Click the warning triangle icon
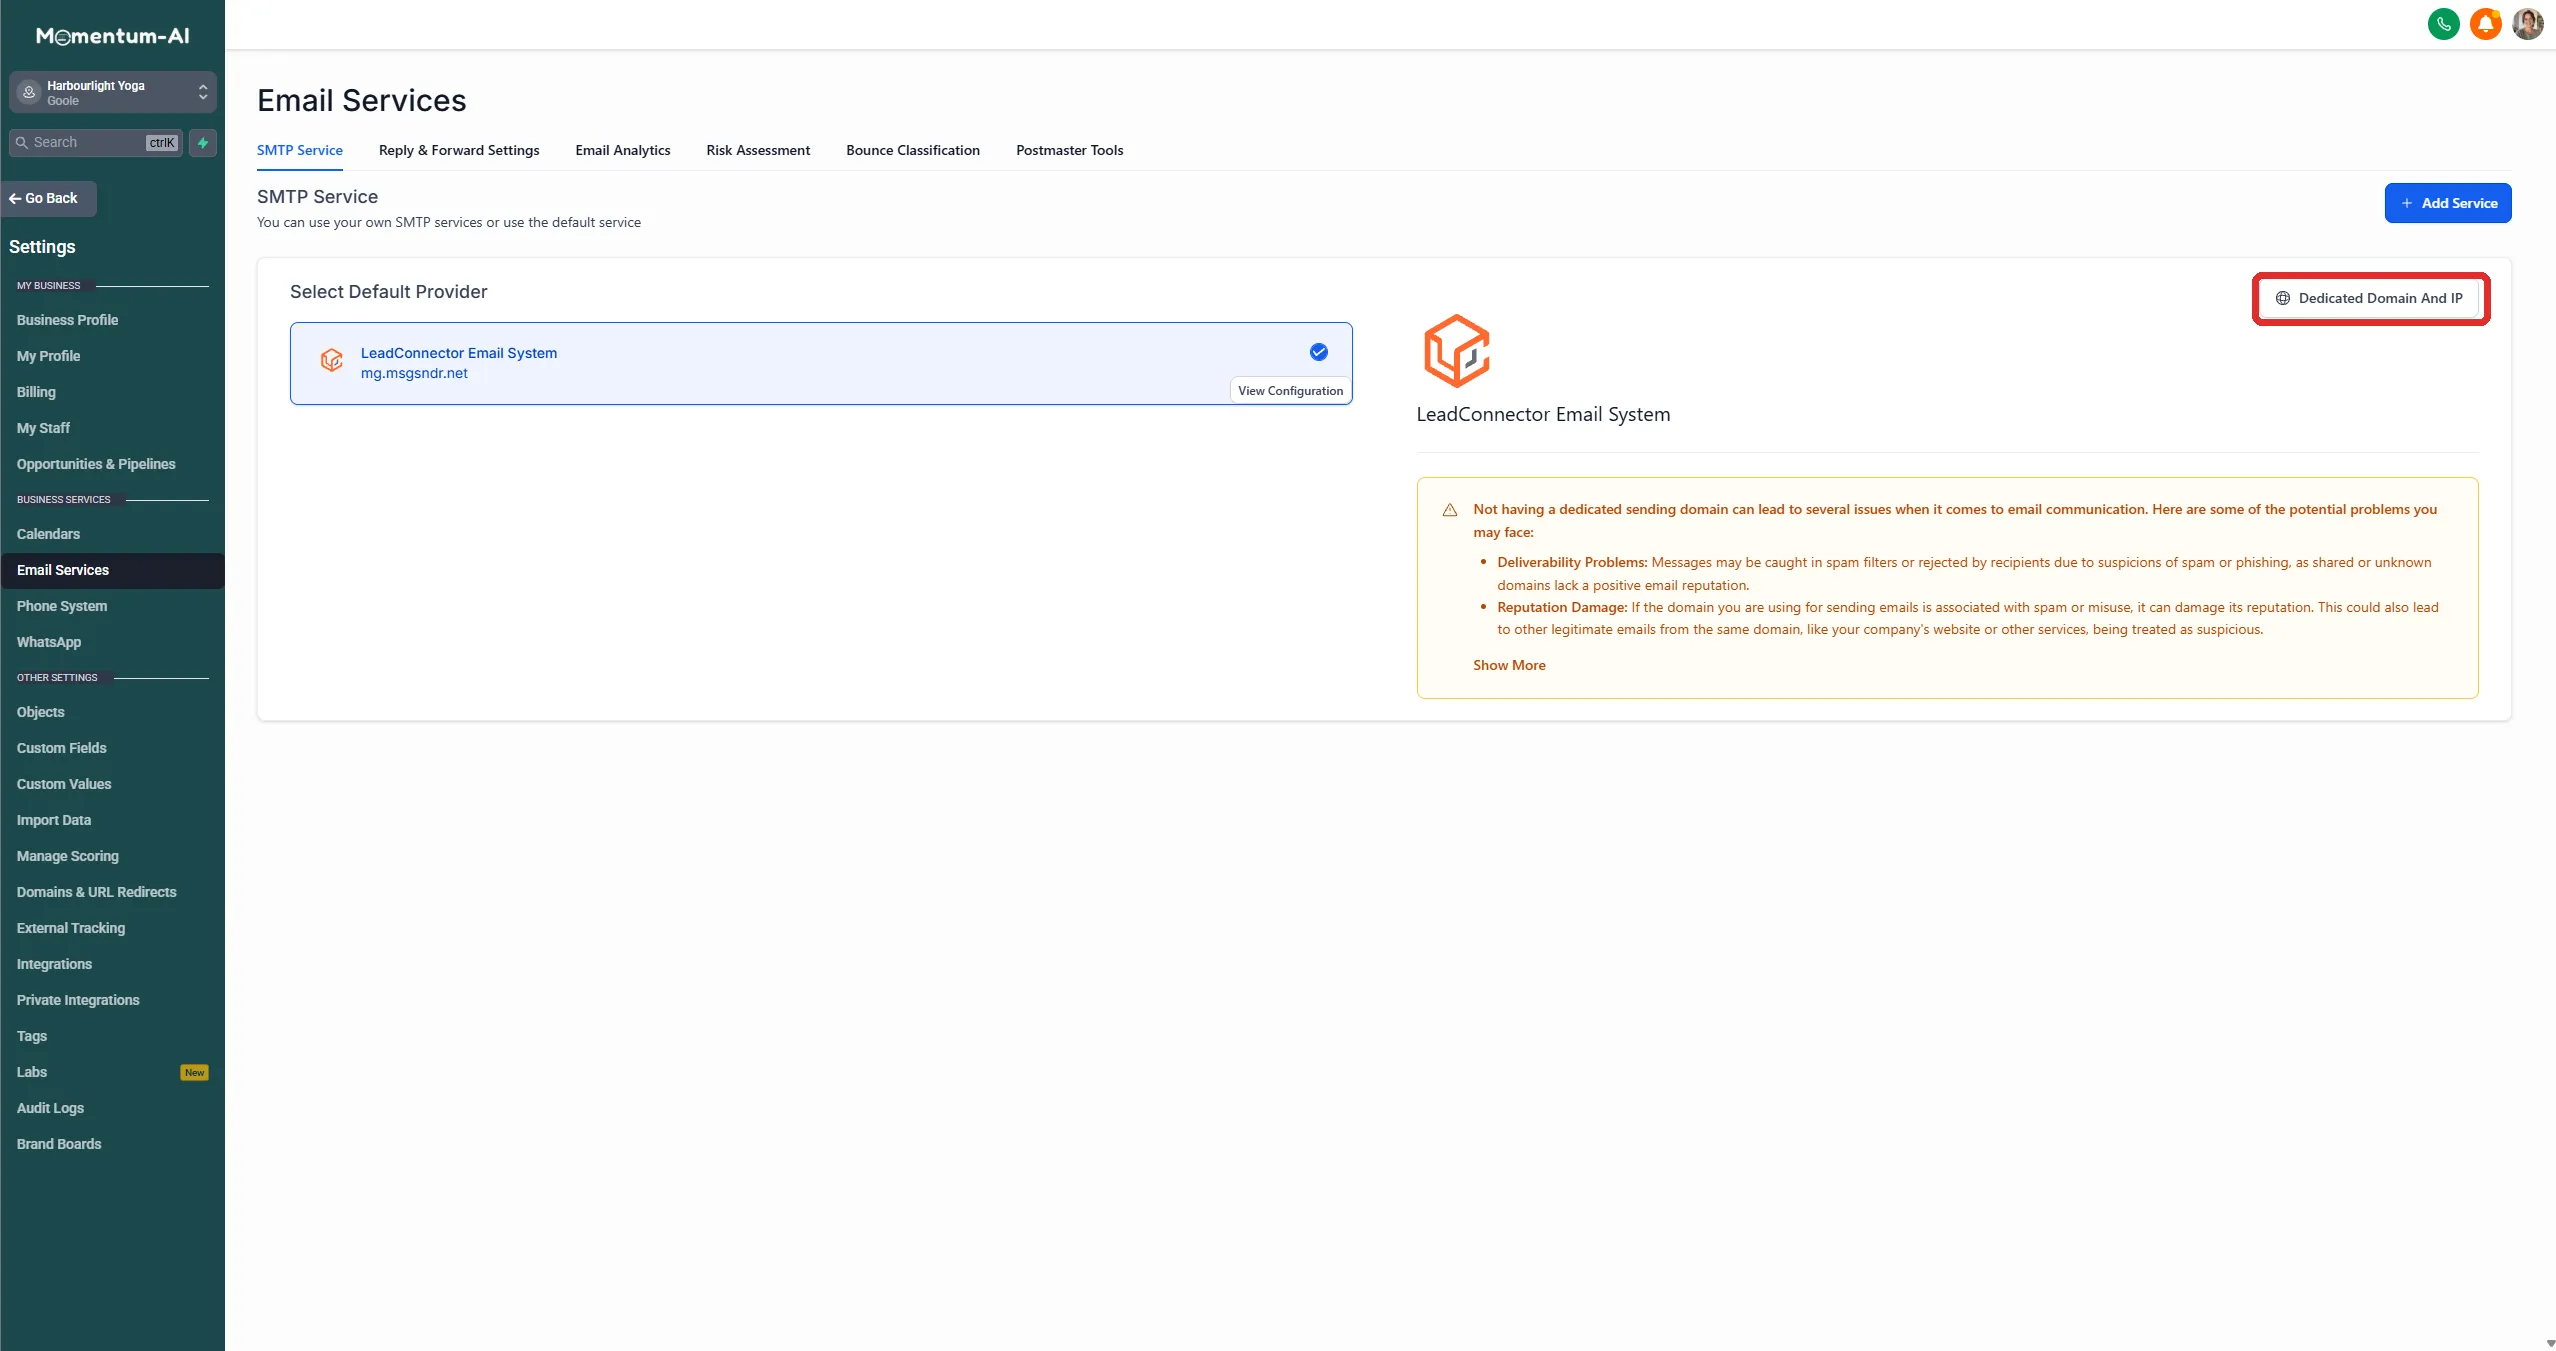The width and height of the screenshot is (2556, 1351). tap(1449, 510)
